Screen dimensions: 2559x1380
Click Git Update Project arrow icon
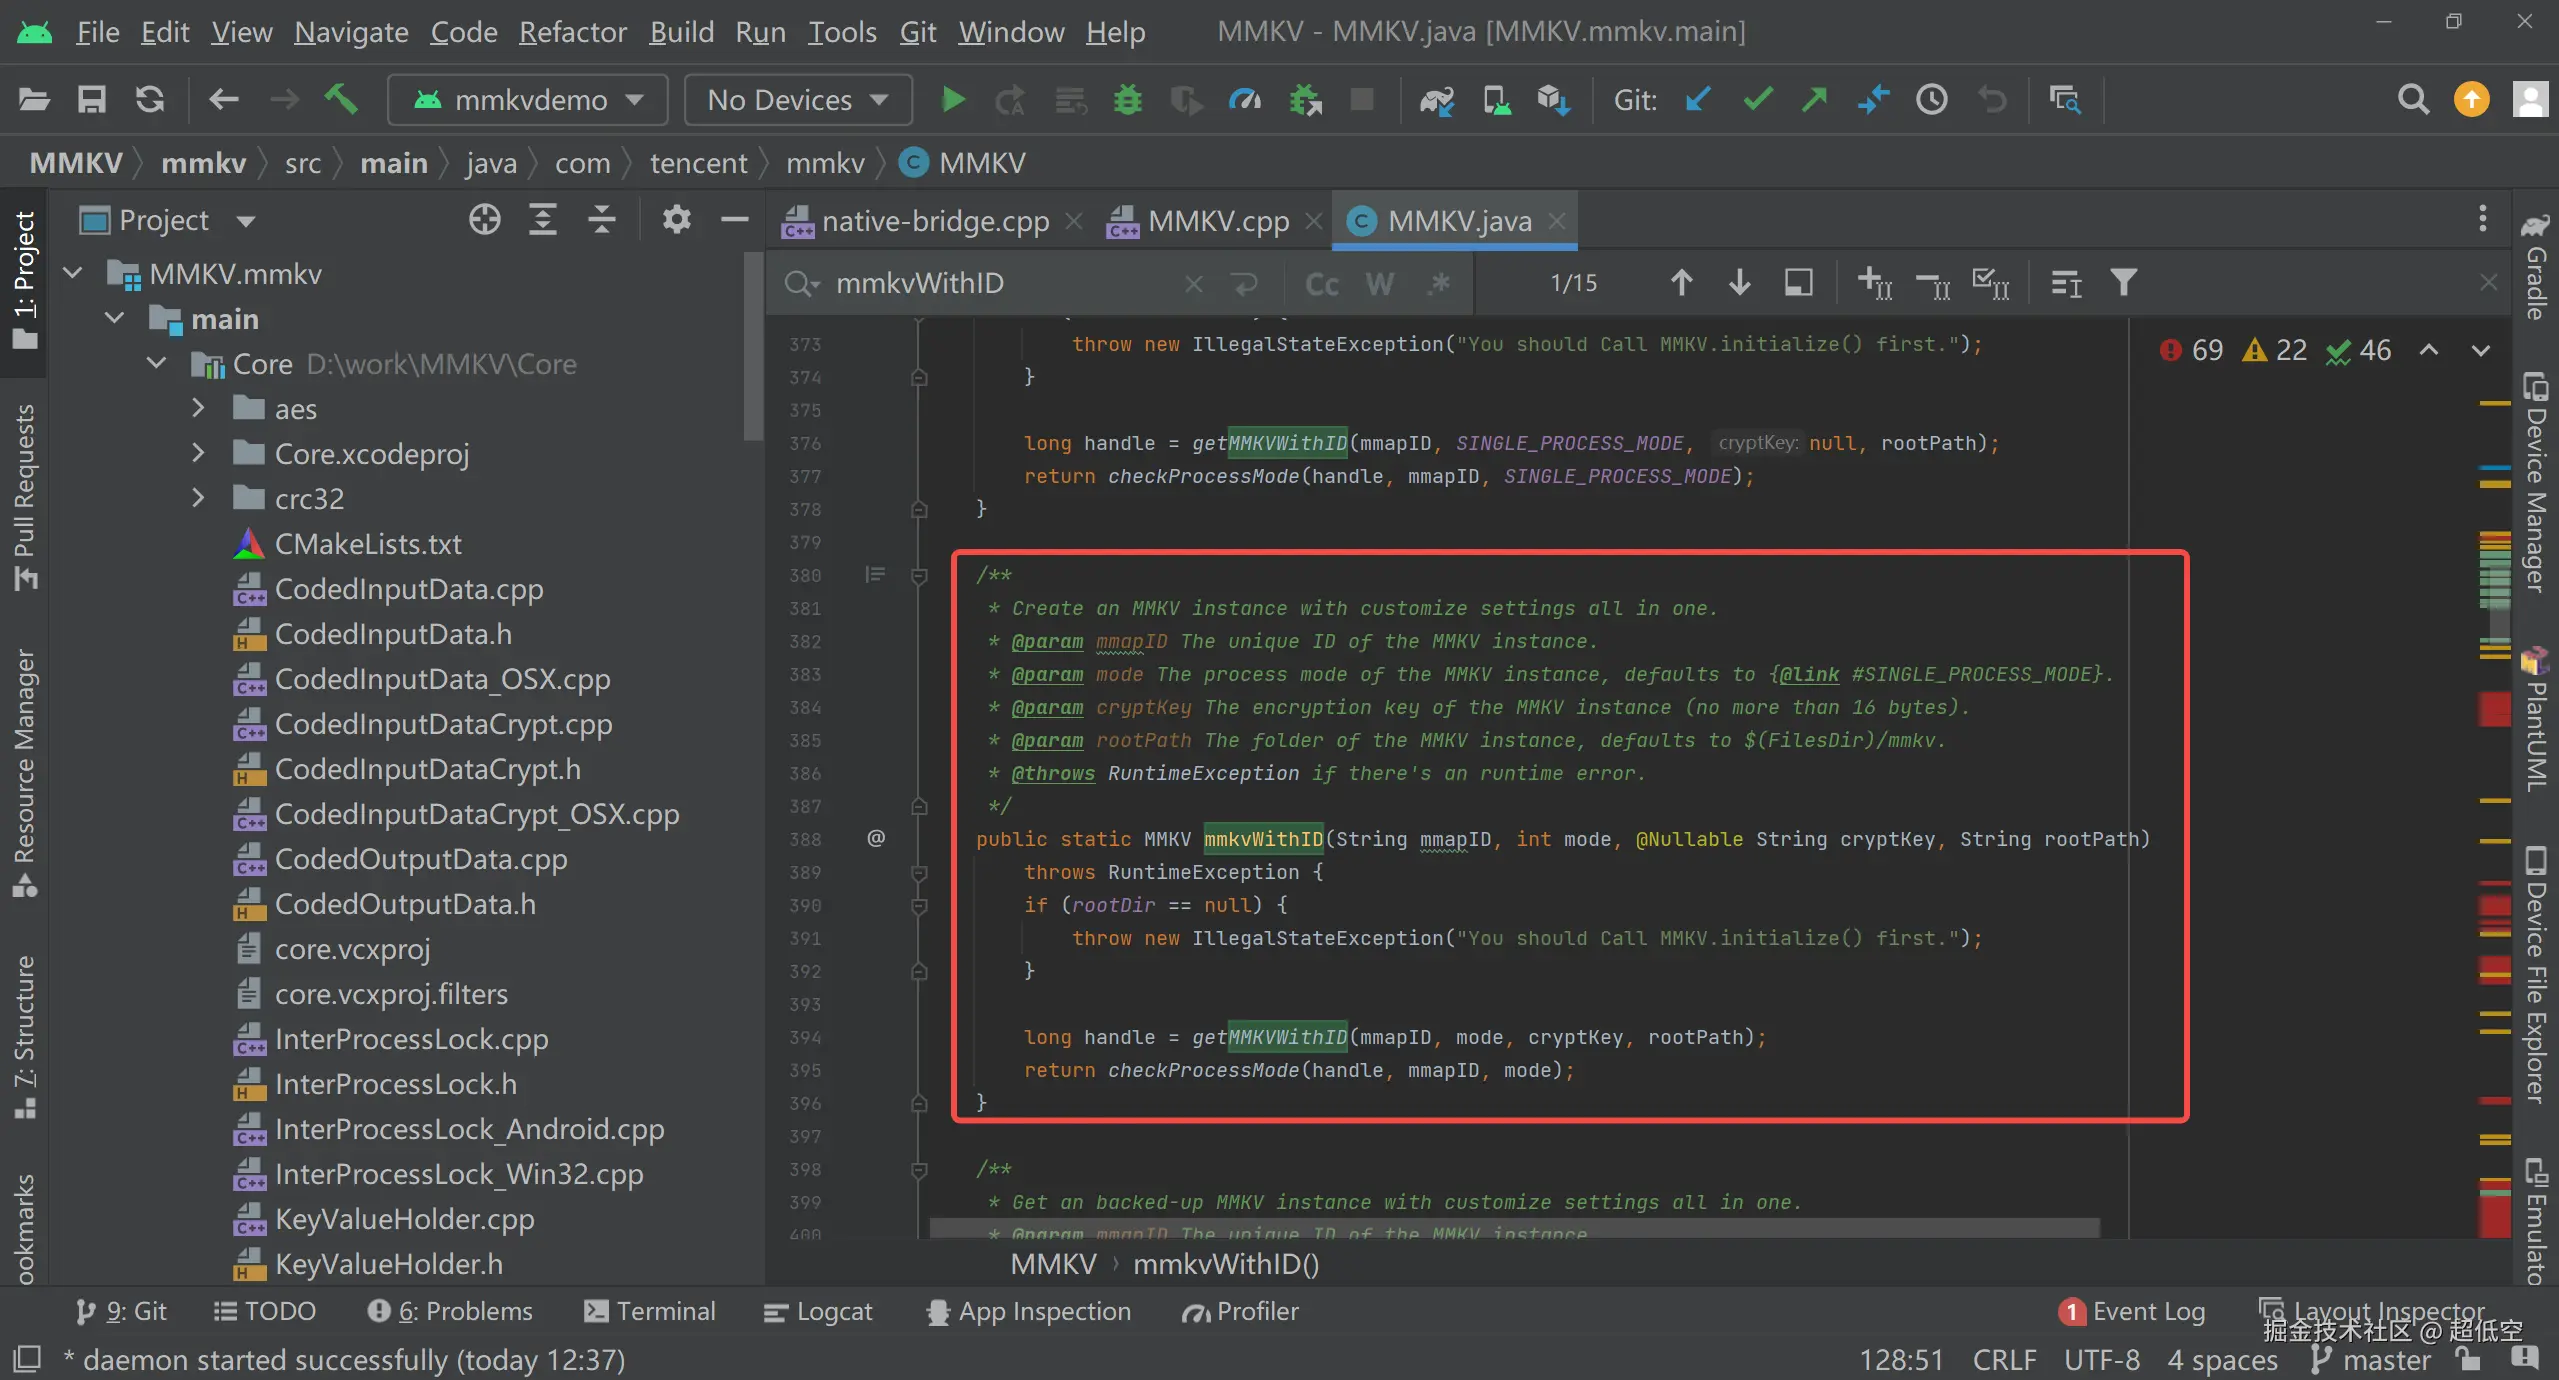(1698, 100)
